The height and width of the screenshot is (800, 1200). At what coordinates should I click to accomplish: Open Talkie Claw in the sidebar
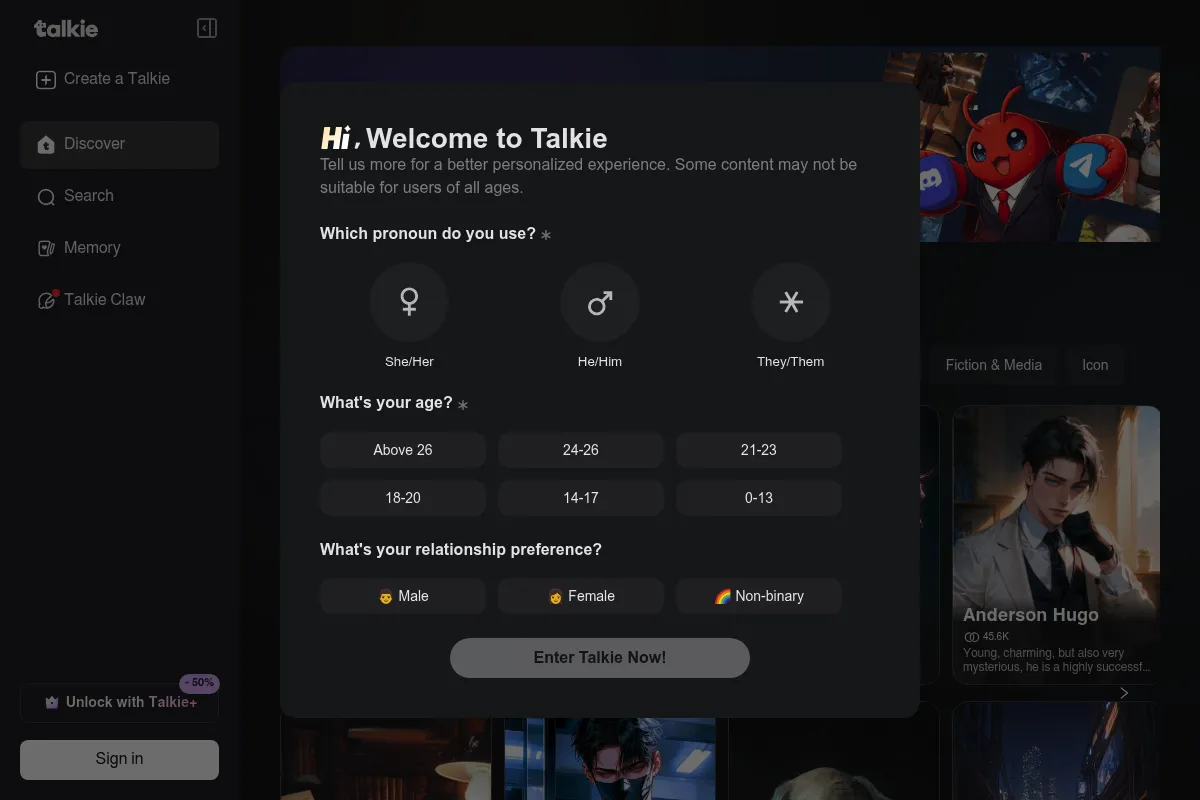click(x=119, y=300)
